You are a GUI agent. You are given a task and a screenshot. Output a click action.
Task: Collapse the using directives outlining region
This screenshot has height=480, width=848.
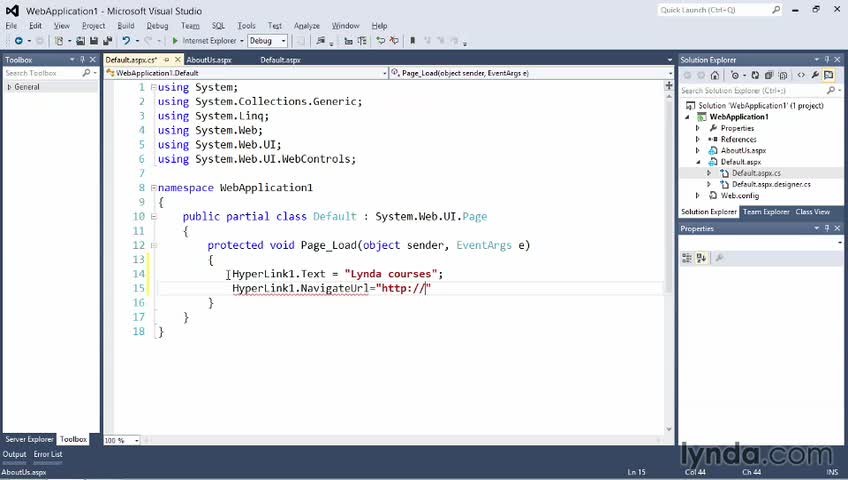[x=154, y=87]
